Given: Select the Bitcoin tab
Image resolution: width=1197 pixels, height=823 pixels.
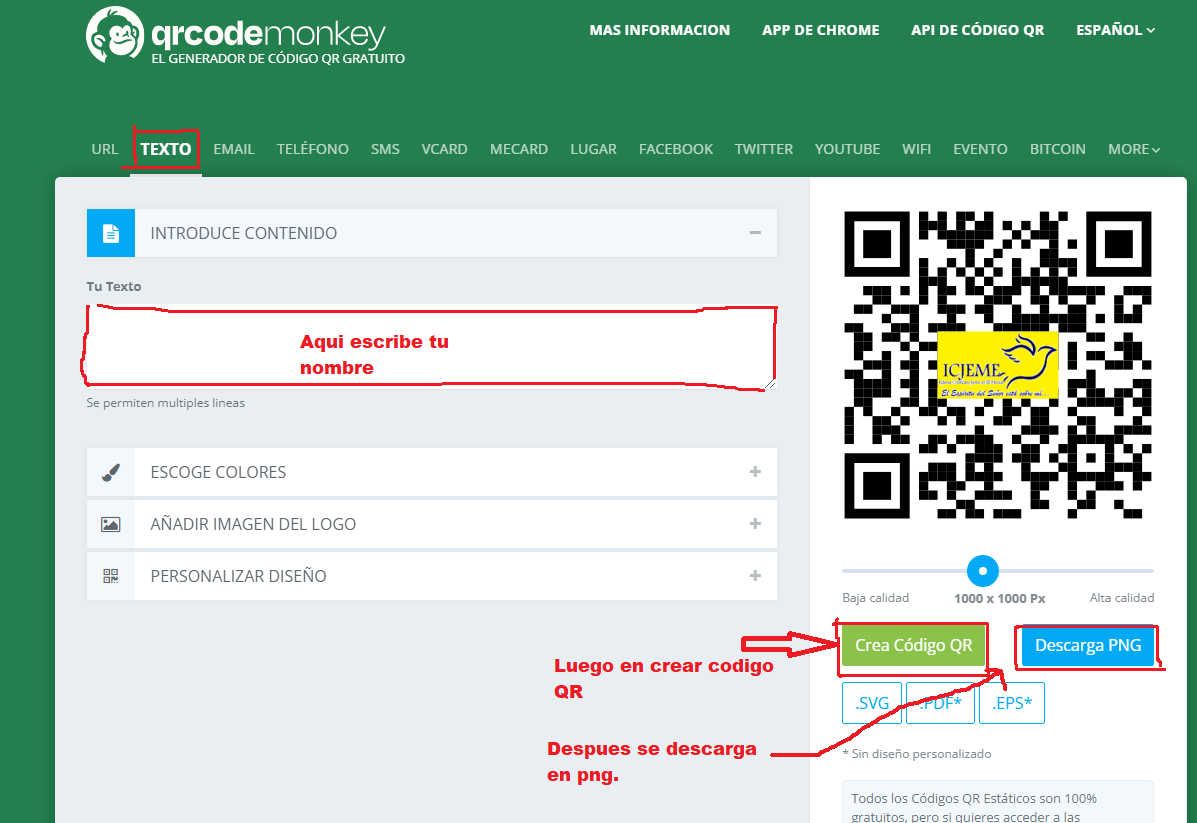Looking at the screenshot, I should click(x=1057, y=149).
